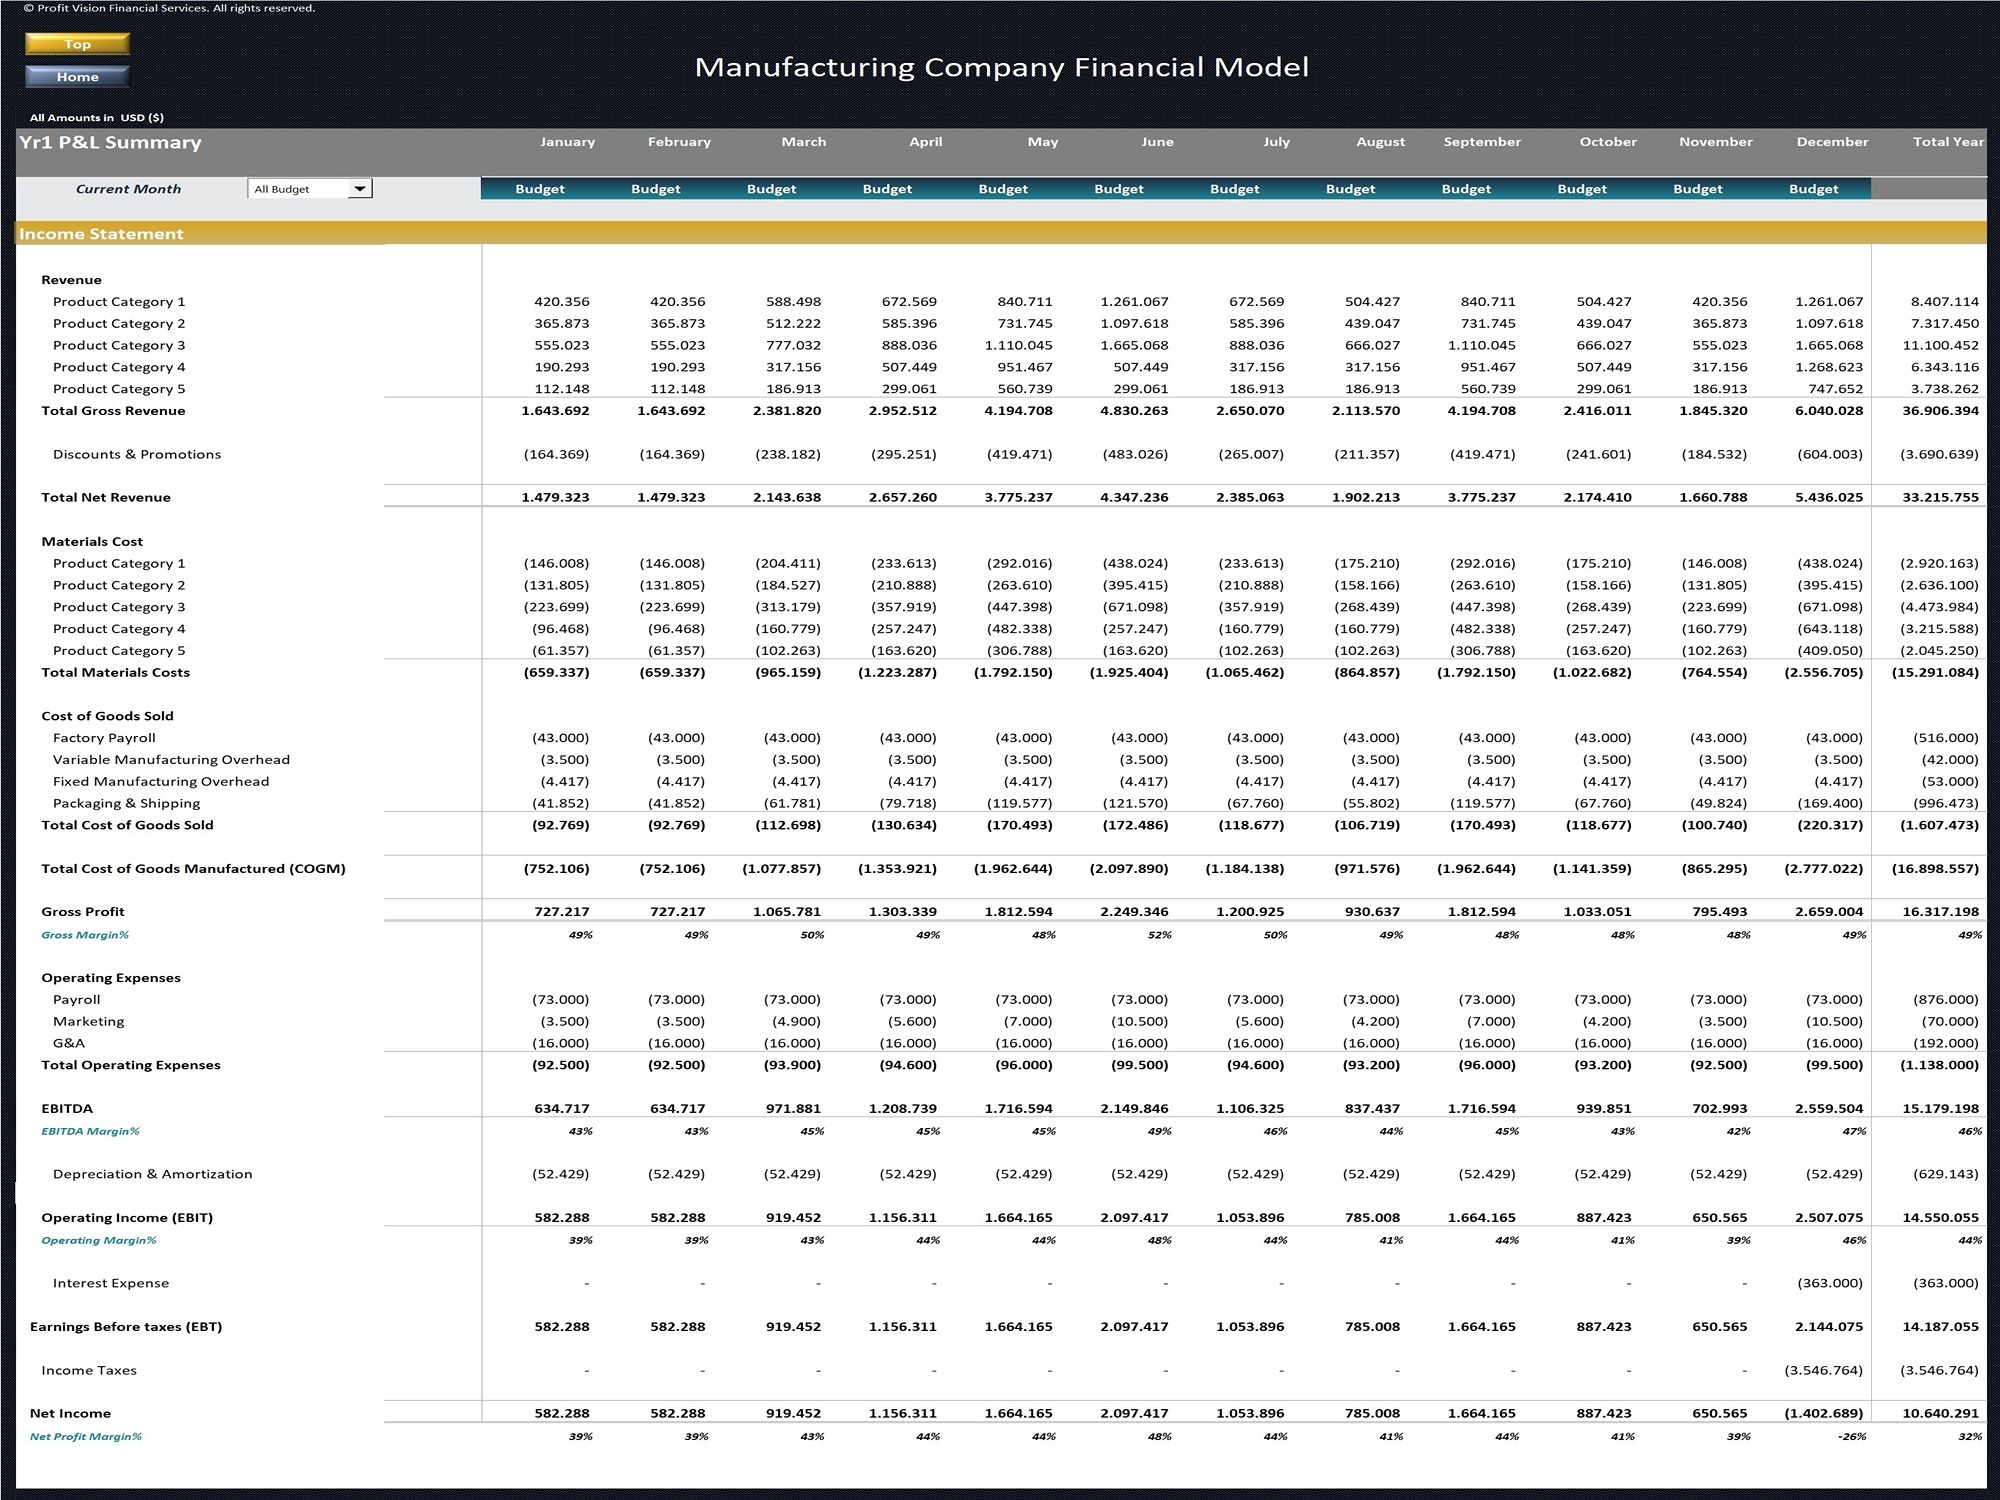2000x1500 pixels.
Task: Click the blue Home button
Action: click(77, 77)
